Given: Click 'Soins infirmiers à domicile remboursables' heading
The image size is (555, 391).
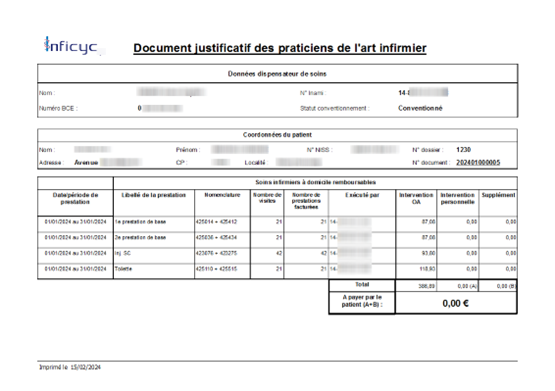Looking at the screenshot, I should coord(315,183).
